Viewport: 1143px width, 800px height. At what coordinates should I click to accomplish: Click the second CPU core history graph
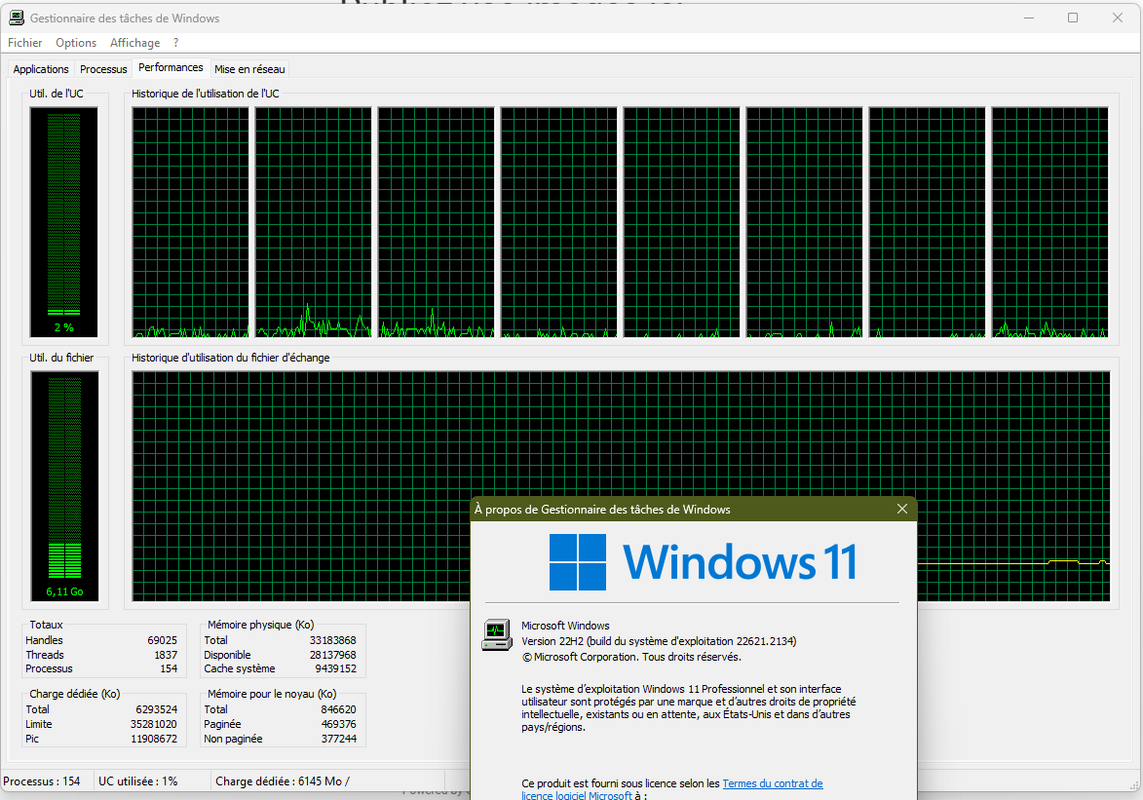coord(313,222)
